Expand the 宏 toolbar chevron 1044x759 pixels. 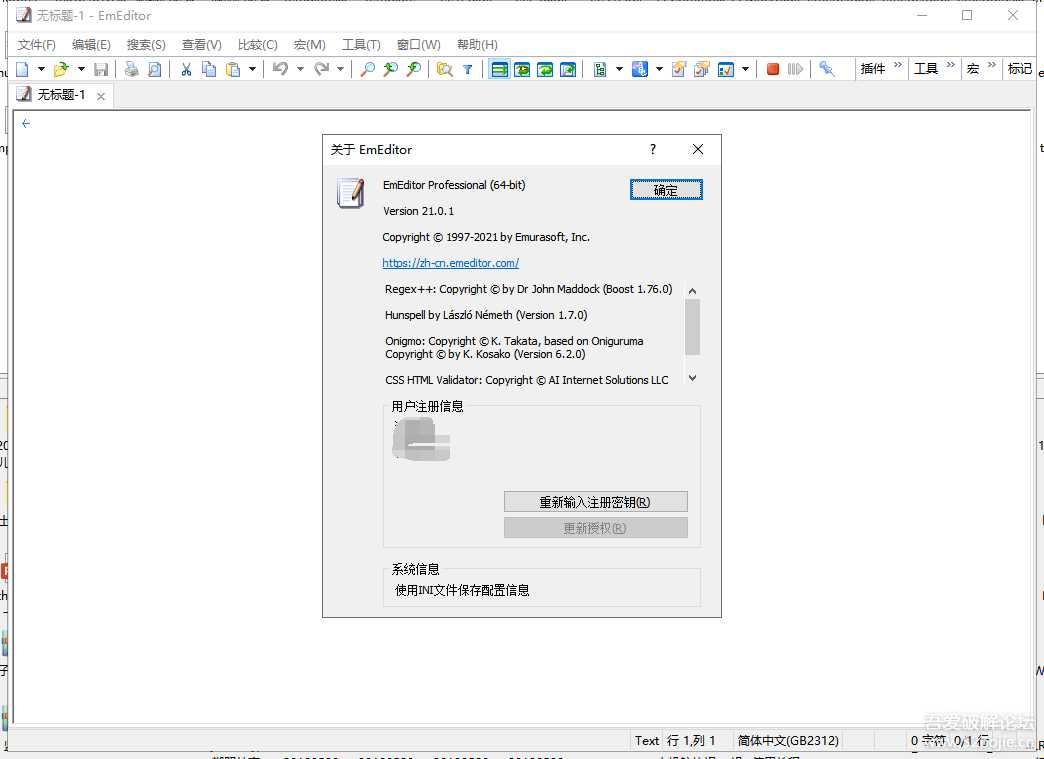pos(991,65)
